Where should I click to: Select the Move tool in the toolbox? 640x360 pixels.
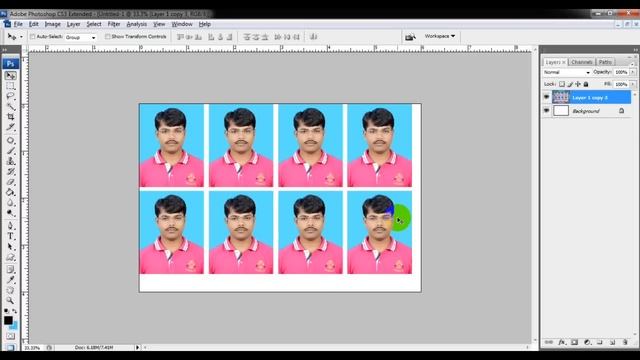tap(11, 76)
